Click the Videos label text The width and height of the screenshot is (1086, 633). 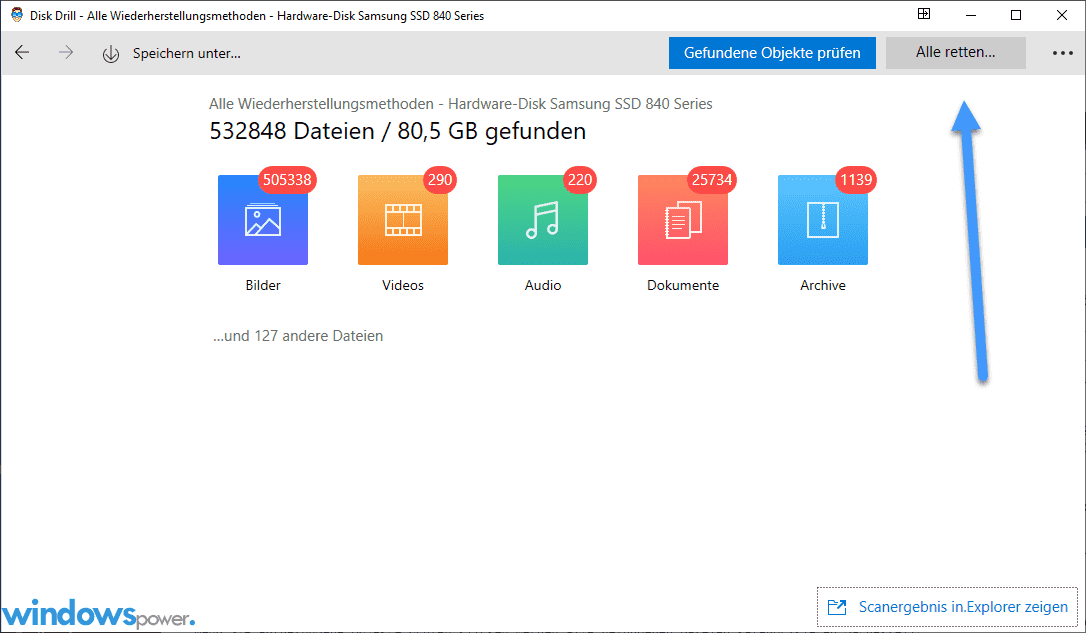tap(403, 285)
